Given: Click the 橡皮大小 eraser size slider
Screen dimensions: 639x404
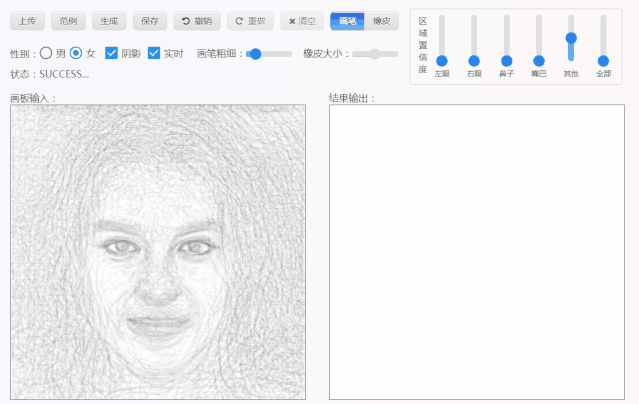Looking at the screenshot, I should pos(375,54).
